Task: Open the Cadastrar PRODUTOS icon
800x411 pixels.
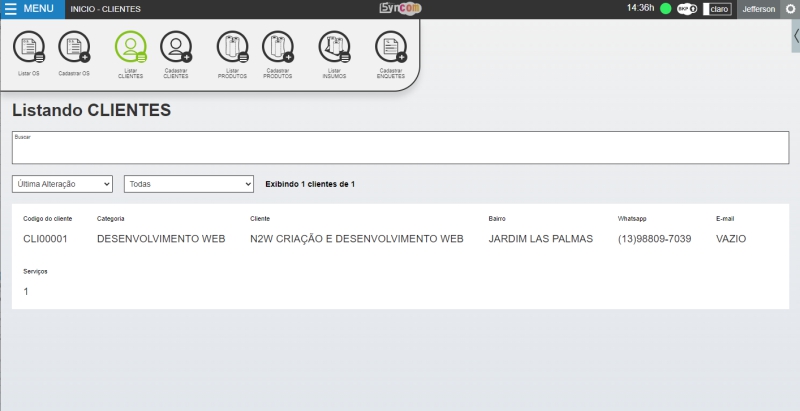Action: [x=278, y=47]
